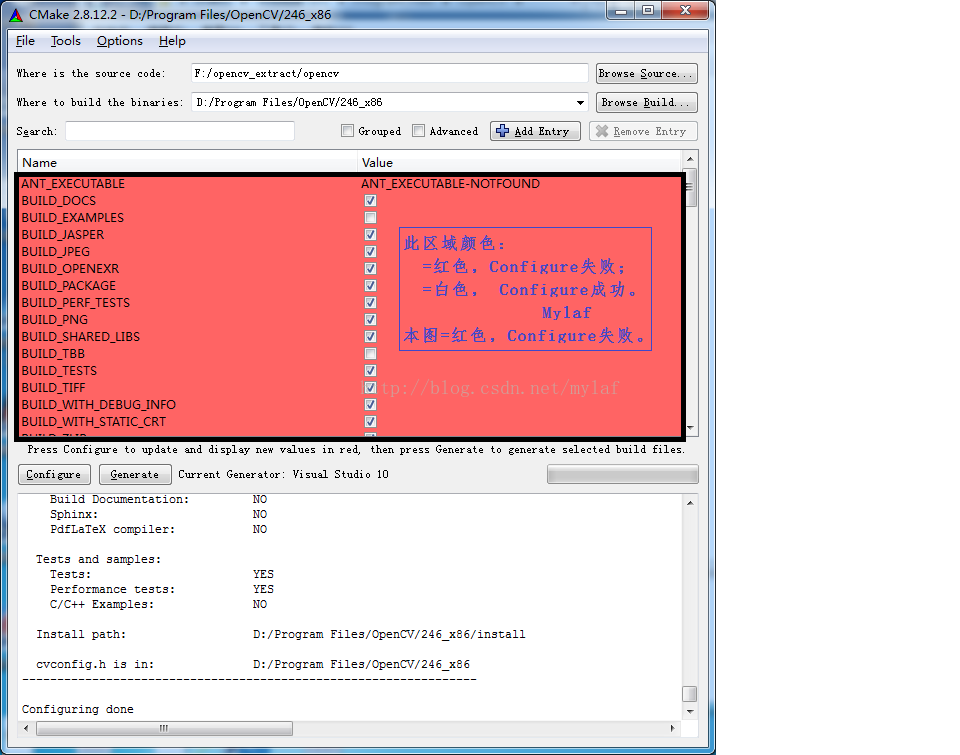Click the Generate button
960x755 pixels.
pos(135,475)
